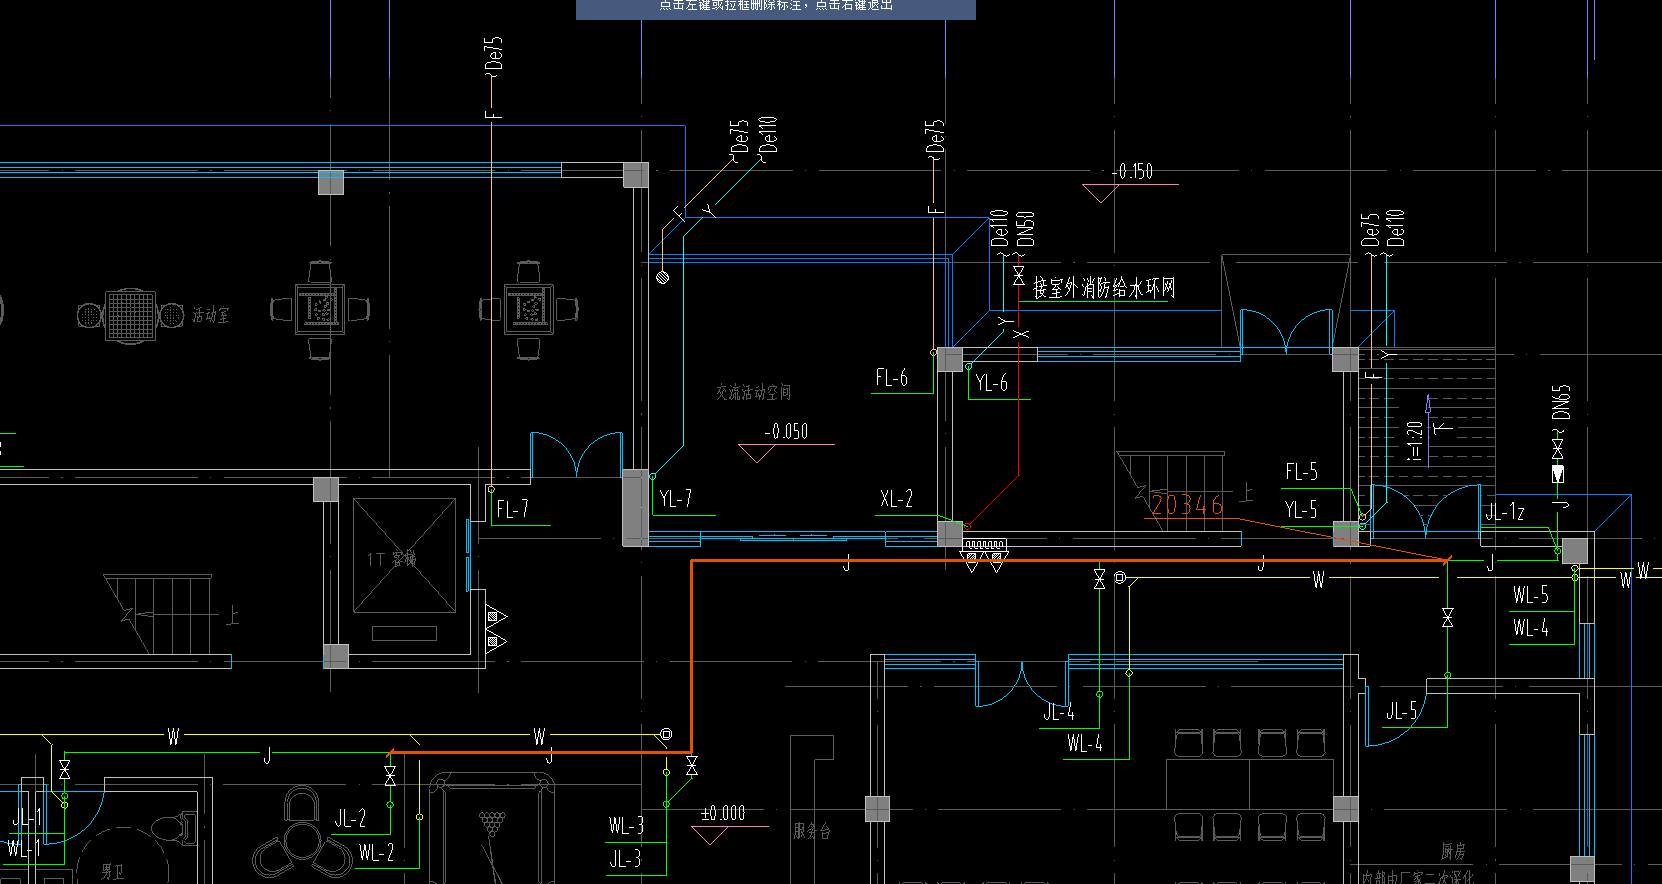The height and width of the screenshot is (884, 1662).
Task: Click the JL-3 label
Action: pyautogui.click(x=626, y=859)
